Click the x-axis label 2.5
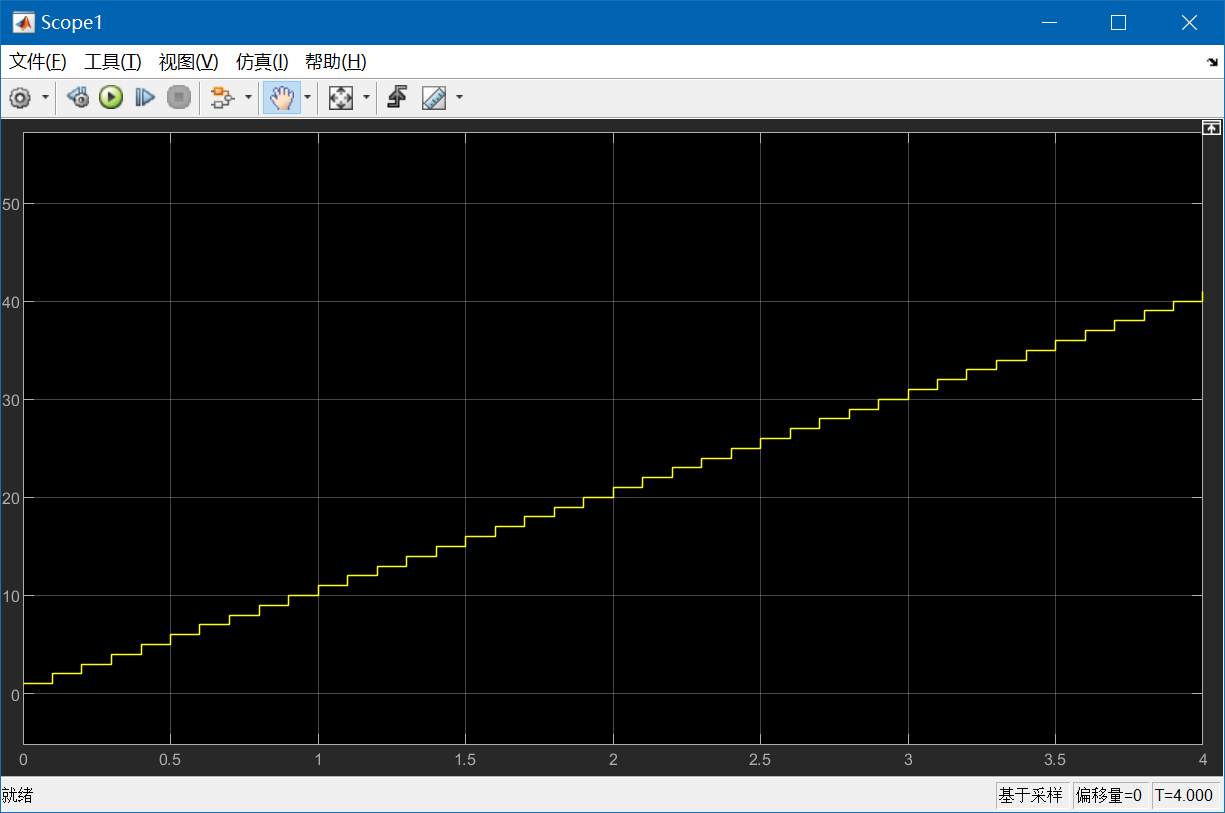Screen dimensions: 1225x813 point(760,759)
